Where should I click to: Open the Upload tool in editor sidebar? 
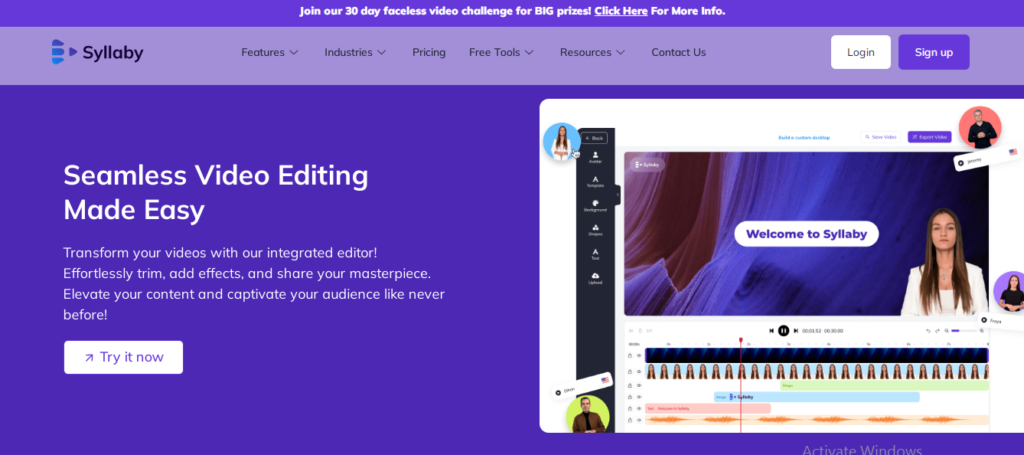click(596, 279)
